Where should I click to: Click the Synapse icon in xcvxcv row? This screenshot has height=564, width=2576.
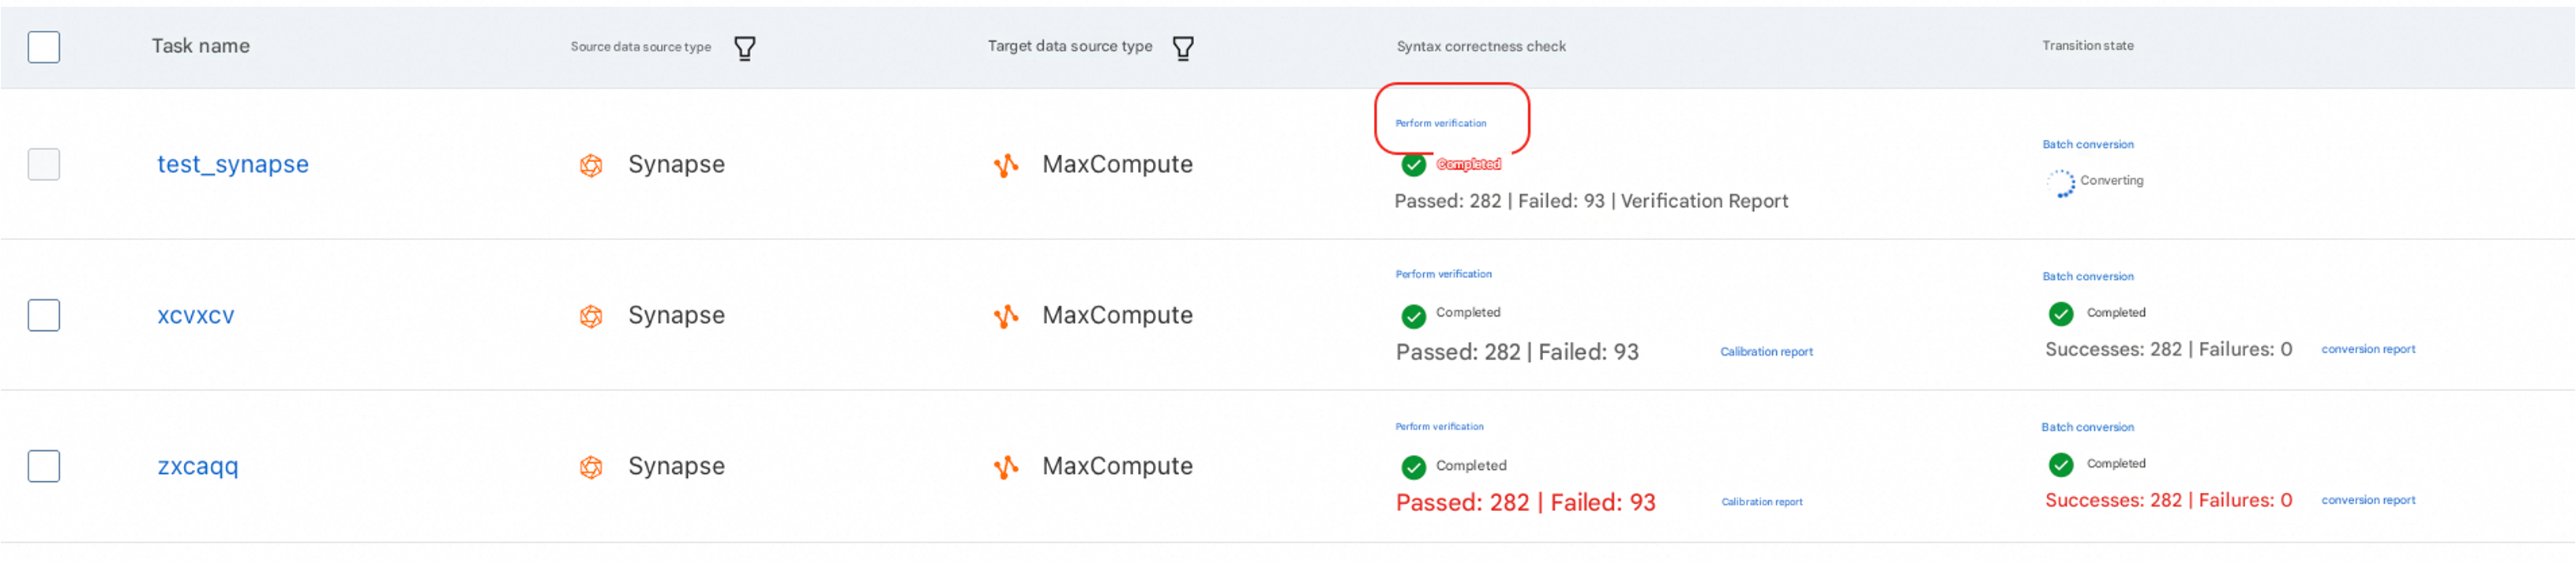(x=591, y=316)
